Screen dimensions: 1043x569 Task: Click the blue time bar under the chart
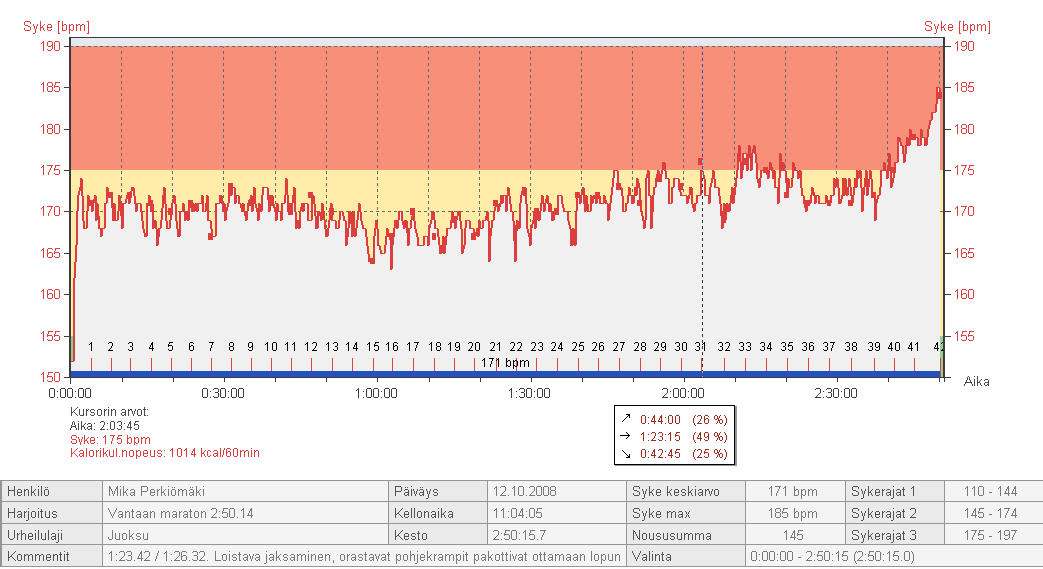(x=300, y=374)
